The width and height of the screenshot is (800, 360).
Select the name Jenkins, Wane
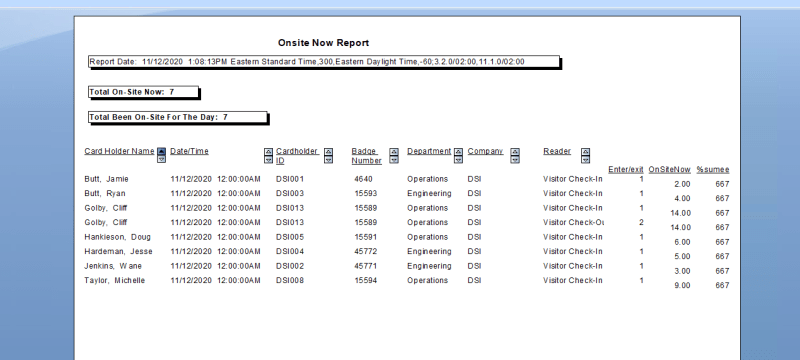113,266
